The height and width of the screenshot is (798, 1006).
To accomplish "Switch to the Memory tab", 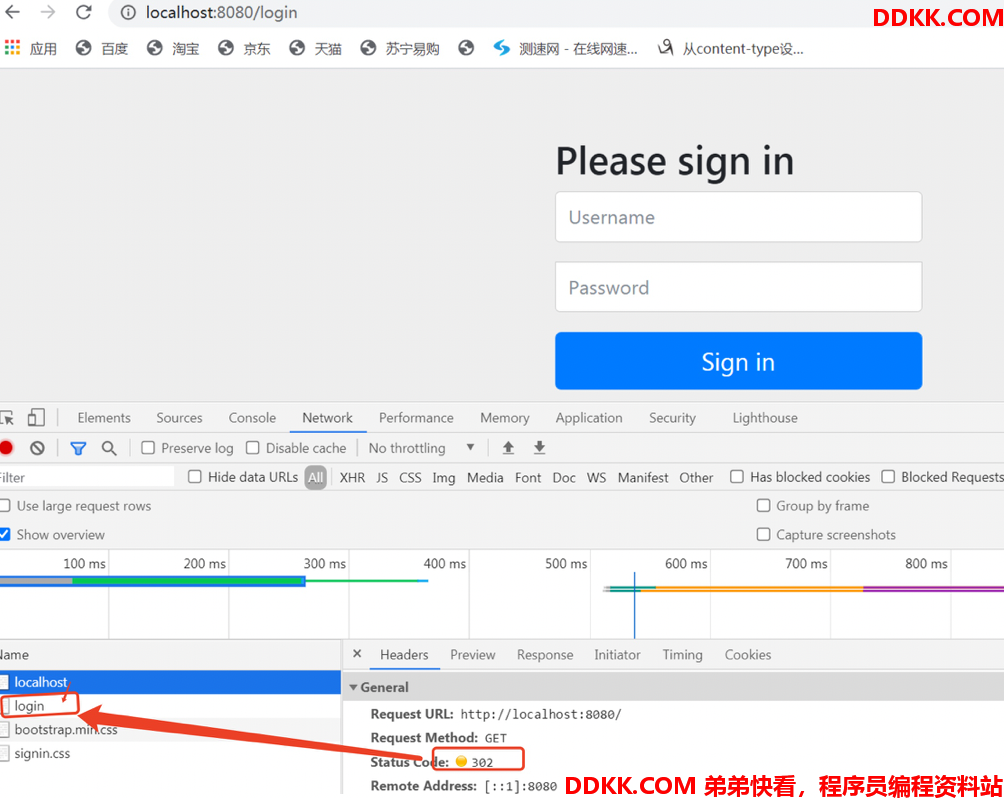I will (x=505, y=418).
